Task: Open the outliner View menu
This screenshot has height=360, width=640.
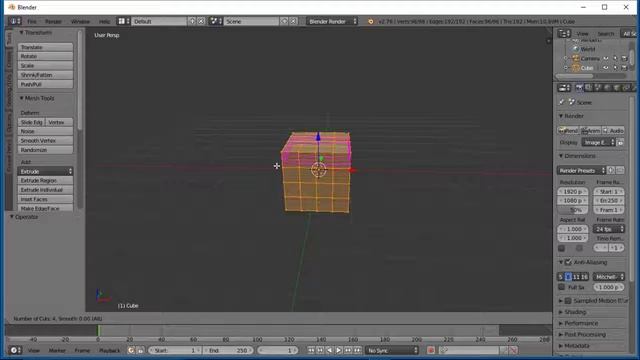Action: point(582,33)
